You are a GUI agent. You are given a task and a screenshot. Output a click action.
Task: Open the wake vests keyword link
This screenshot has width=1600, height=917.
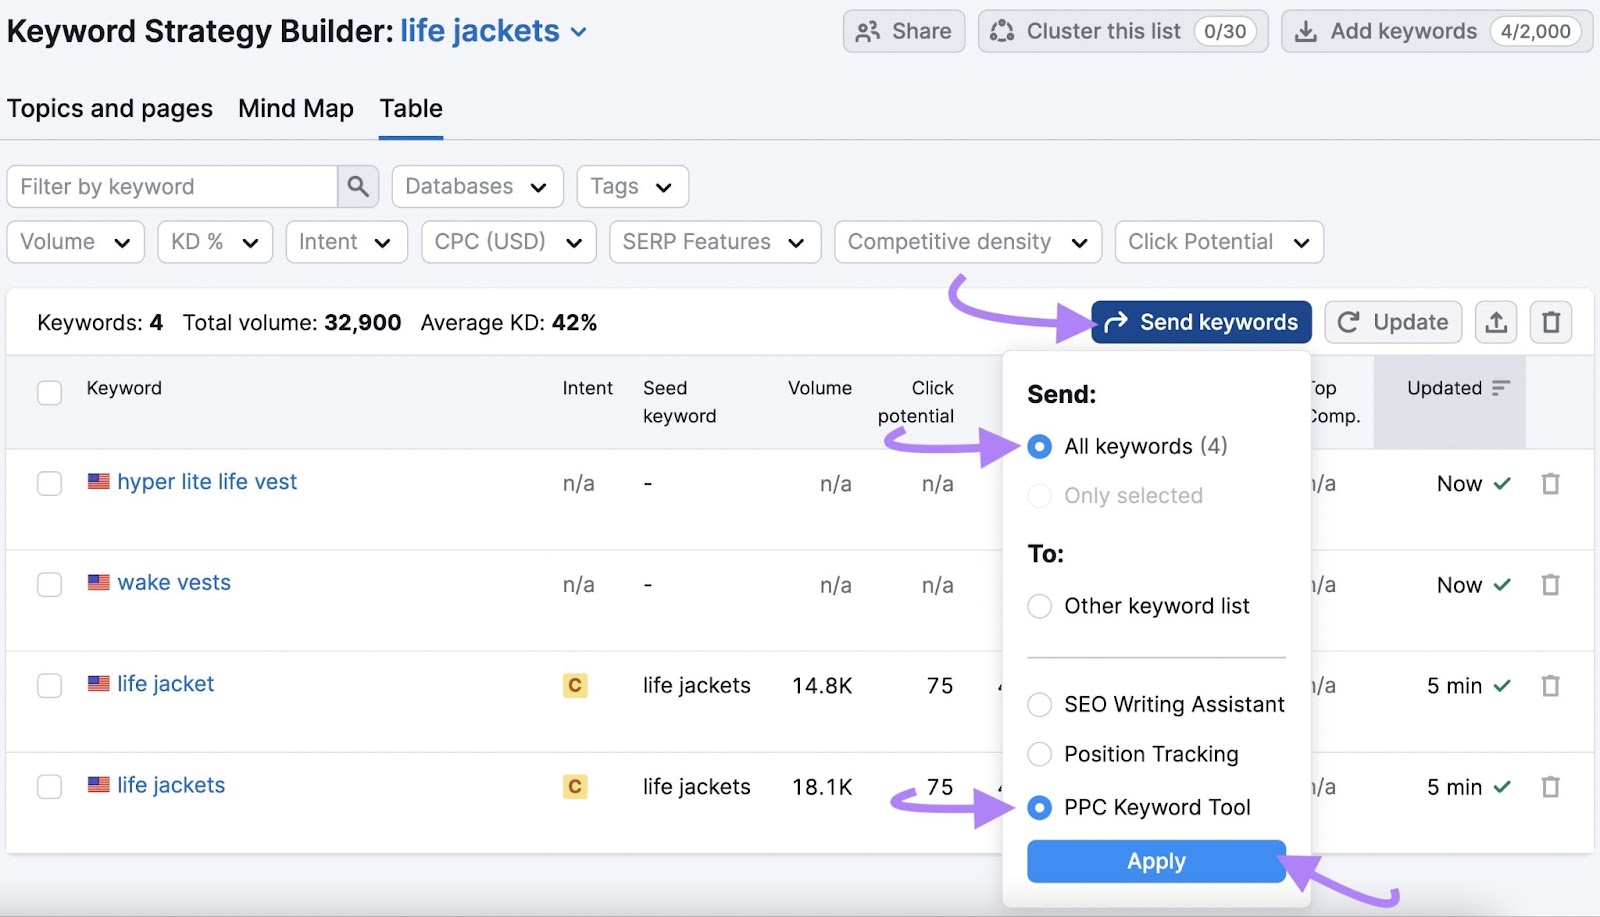coord(174,582)
